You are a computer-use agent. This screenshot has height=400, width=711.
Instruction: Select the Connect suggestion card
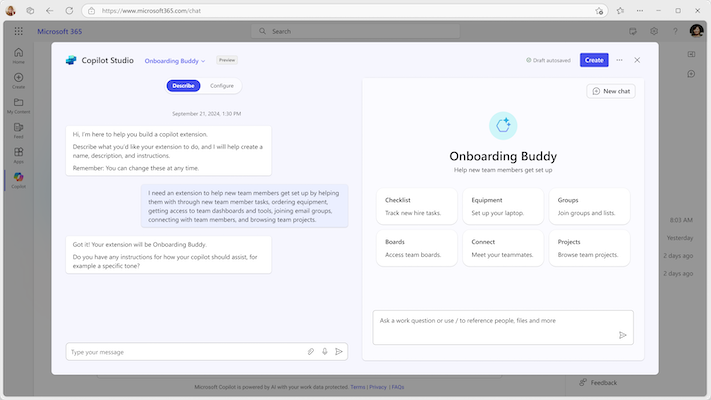tap(503, 248)
